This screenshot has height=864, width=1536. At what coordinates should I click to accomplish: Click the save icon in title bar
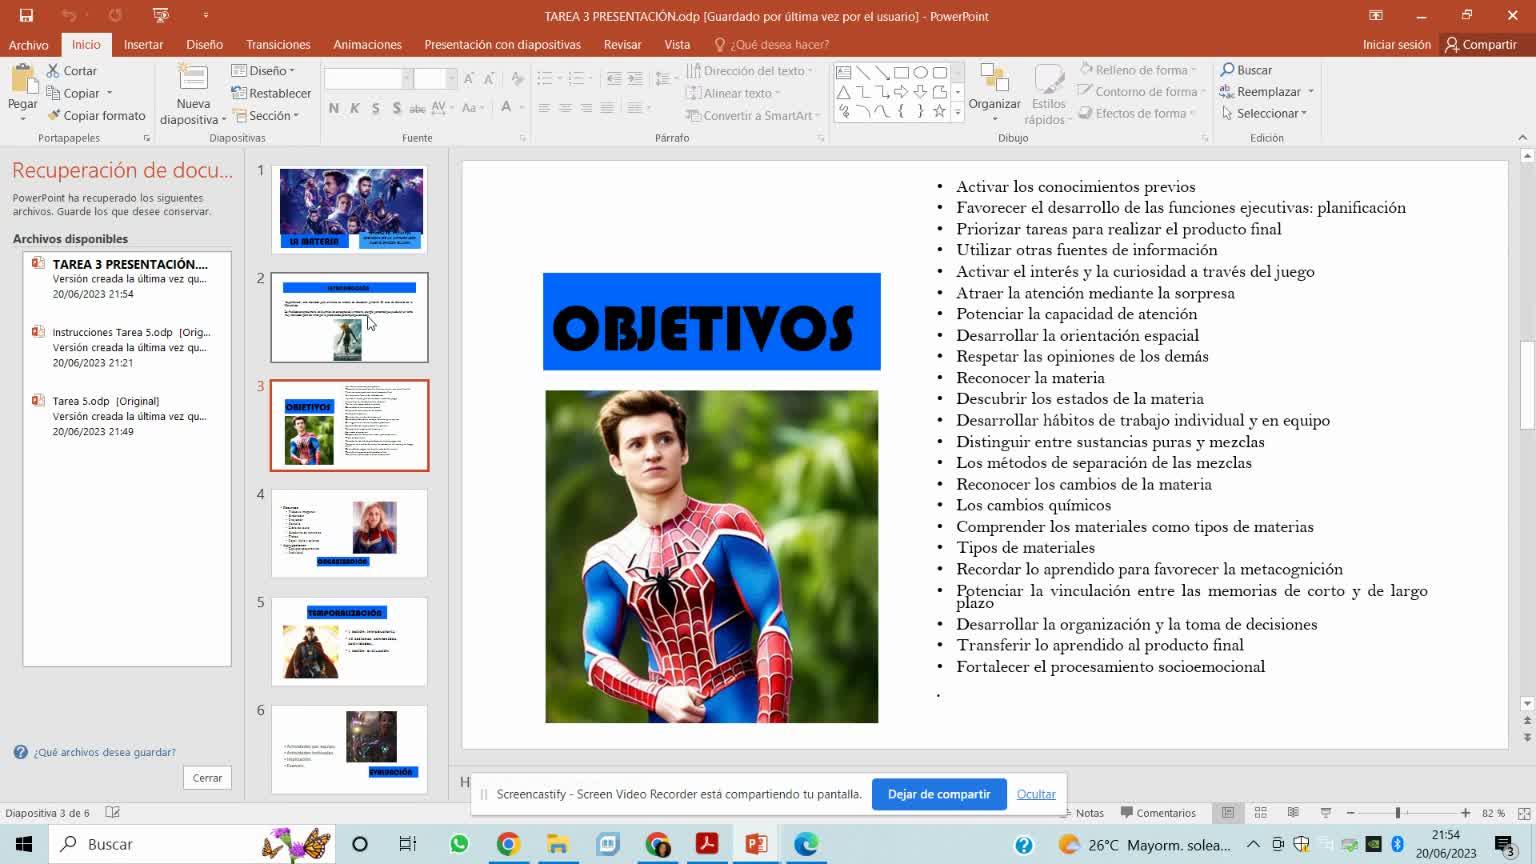coord(26,16)
